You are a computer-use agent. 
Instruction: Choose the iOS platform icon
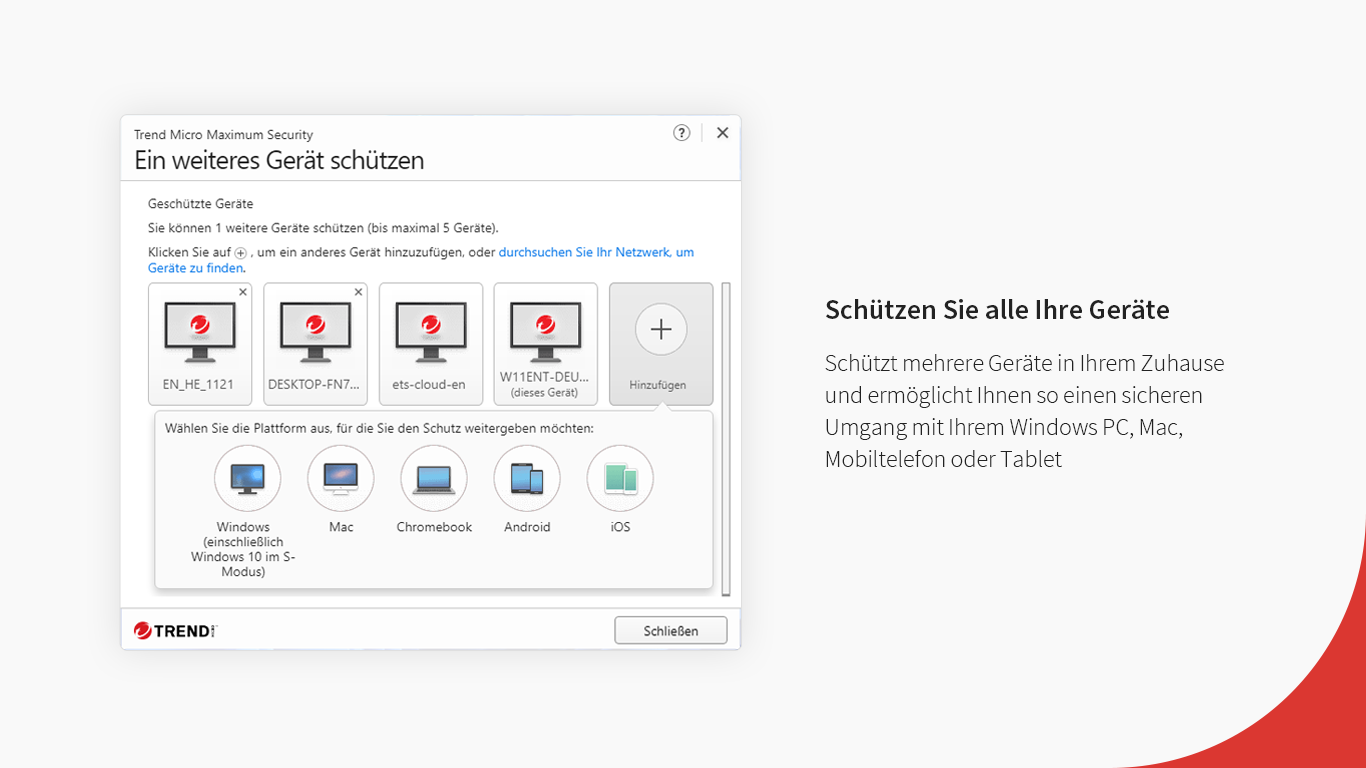(620, 478)
